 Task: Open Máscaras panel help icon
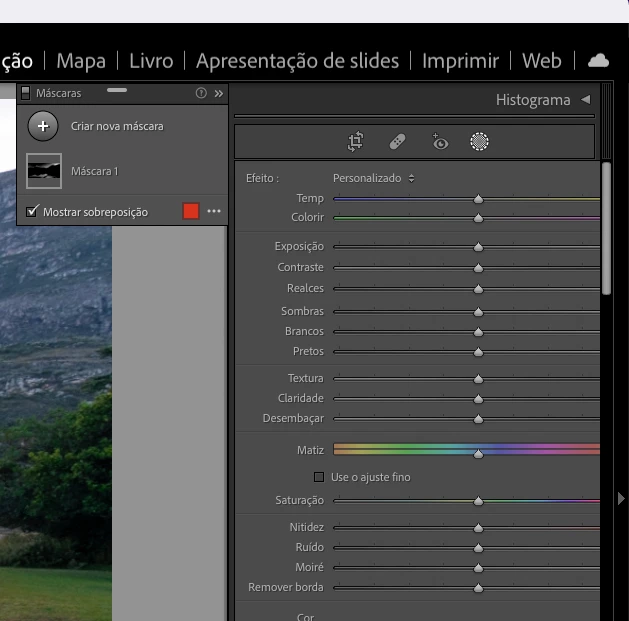[x=201, y=93]
